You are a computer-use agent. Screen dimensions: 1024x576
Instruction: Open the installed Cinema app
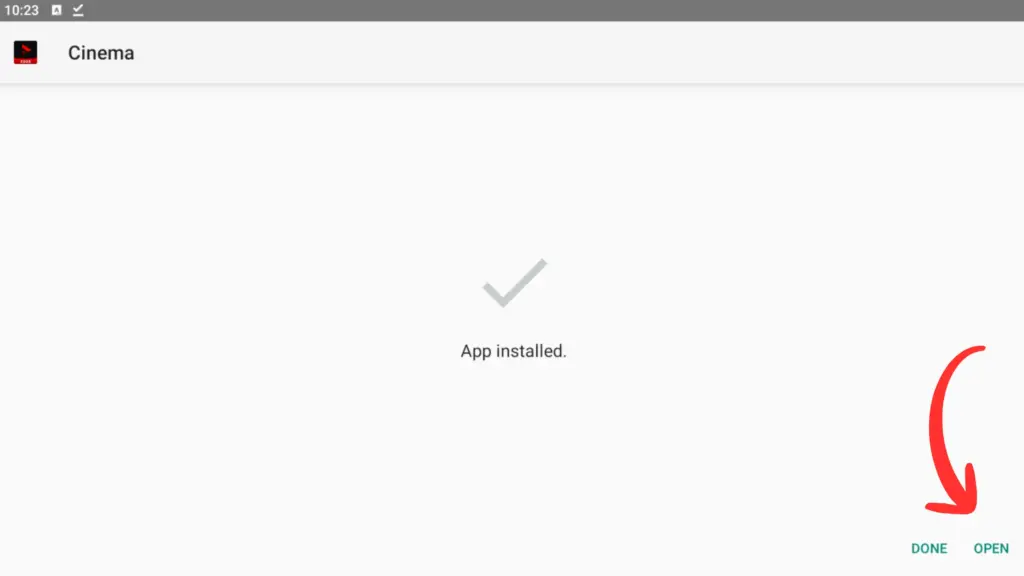[991, 549]
